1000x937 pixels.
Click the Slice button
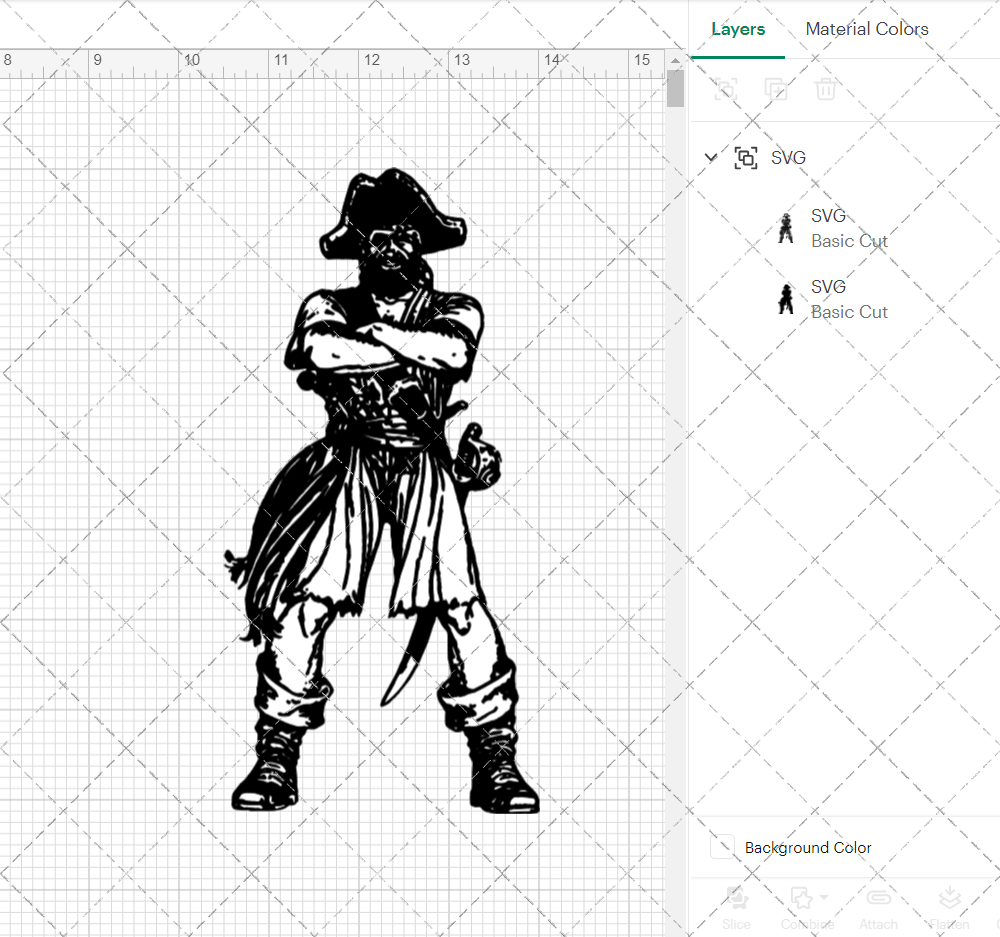(x=737, y=908)
